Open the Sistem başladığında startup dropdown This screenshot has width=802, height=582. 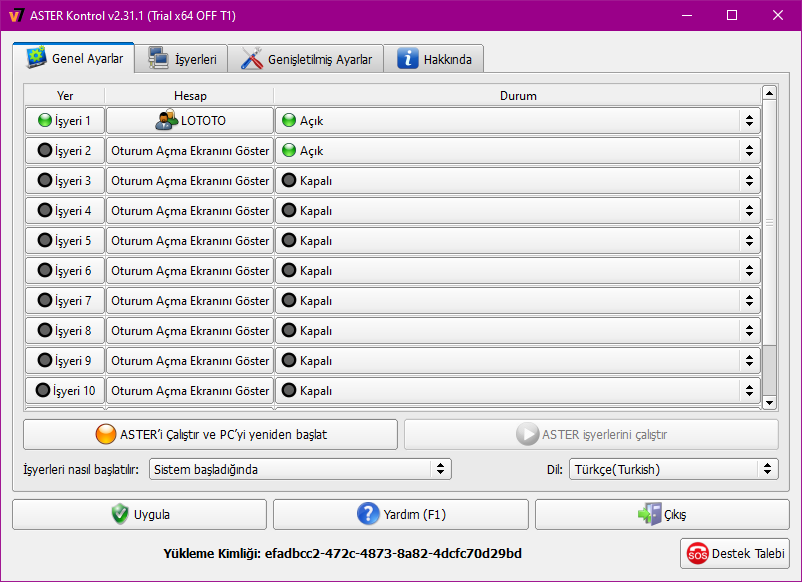300,469
